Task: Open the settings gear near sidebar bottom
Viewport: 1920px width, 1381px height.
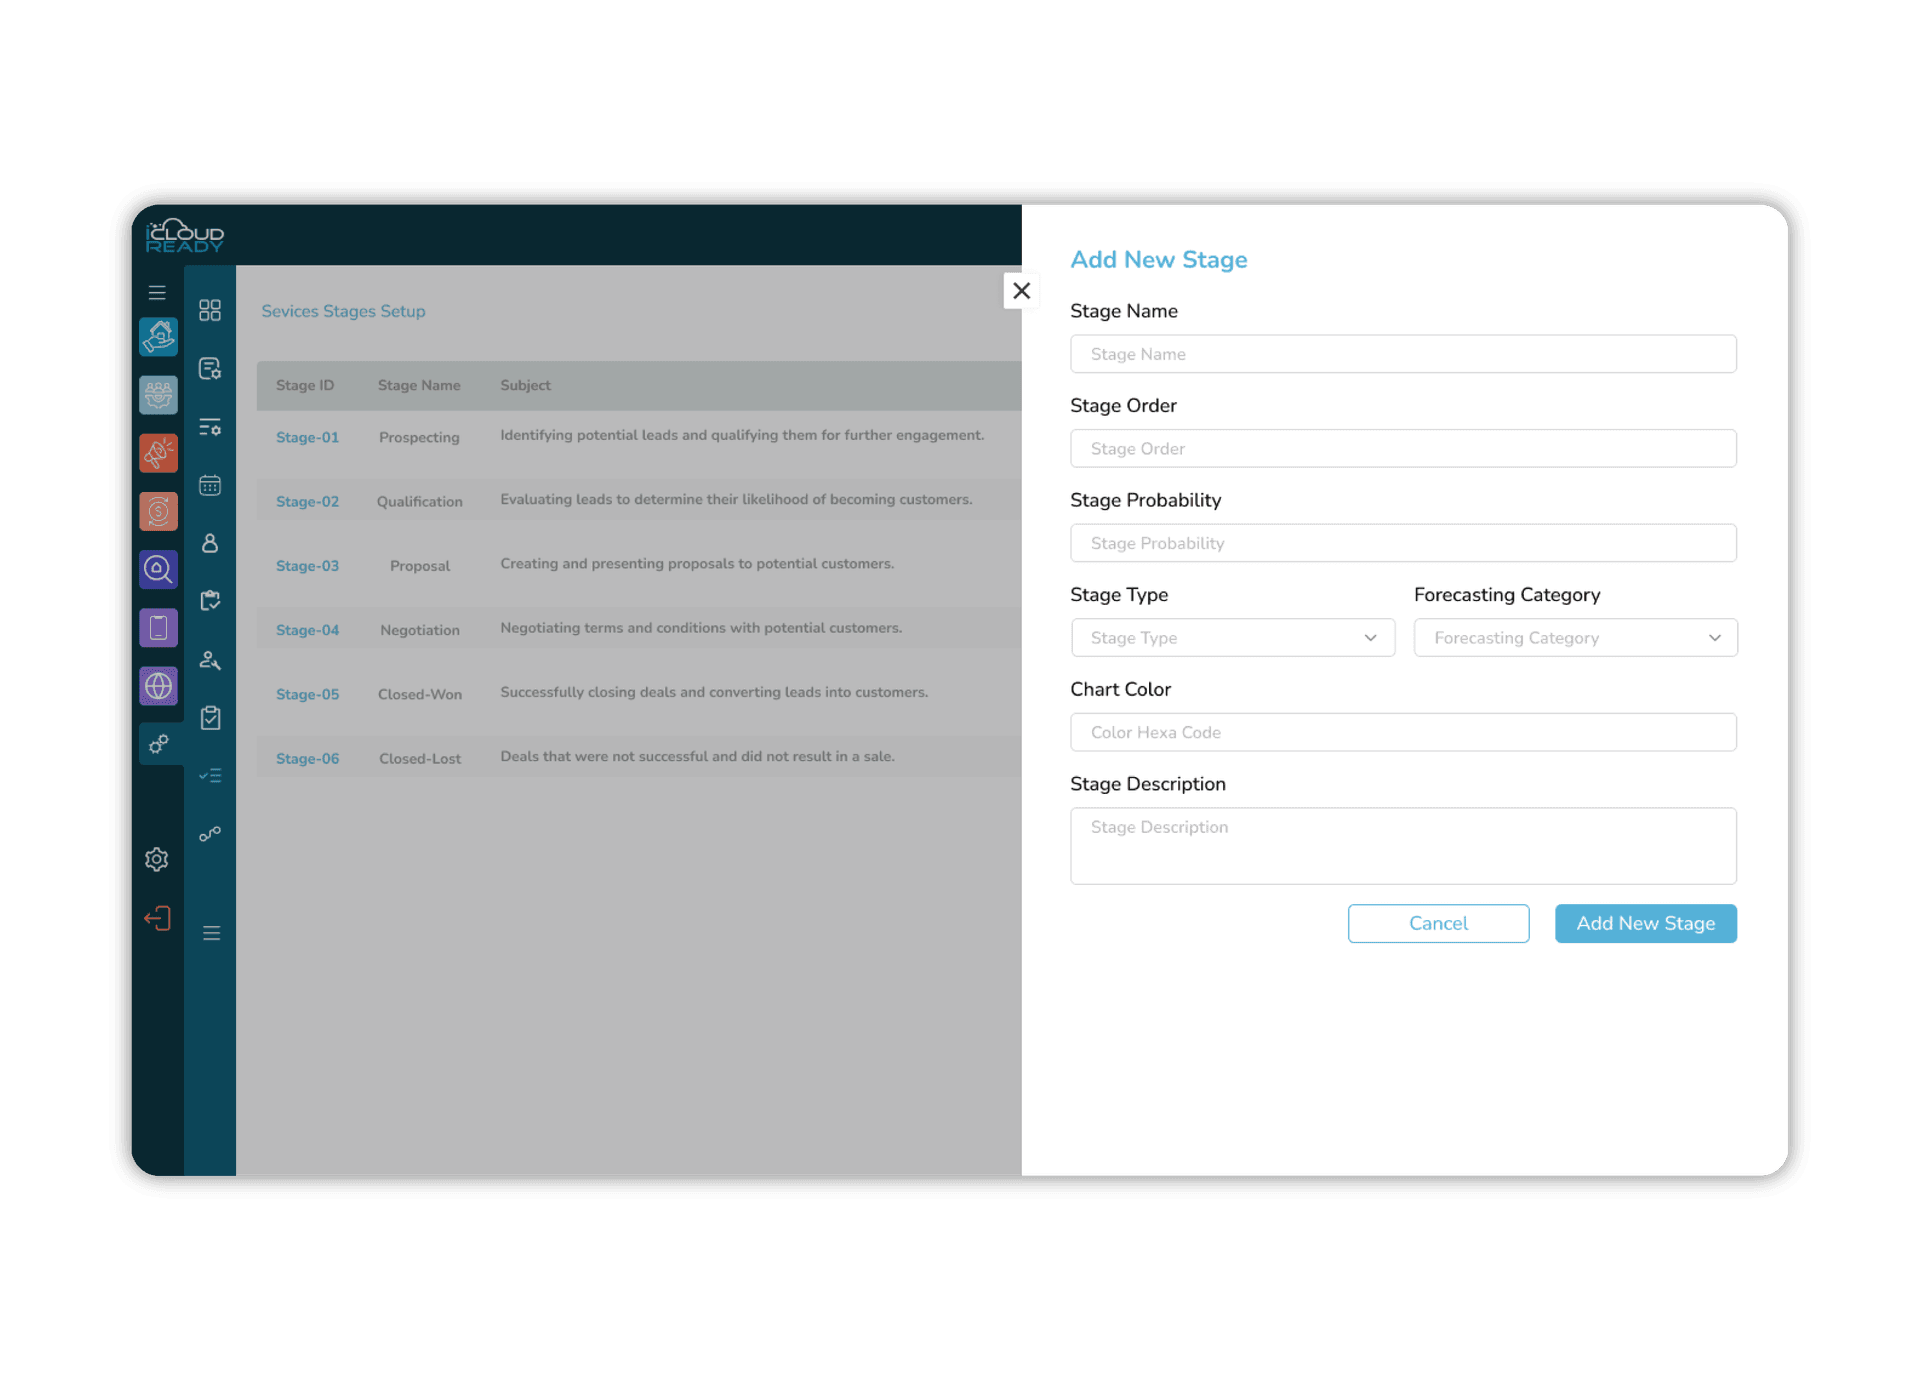Action: [x=157, y=859]
